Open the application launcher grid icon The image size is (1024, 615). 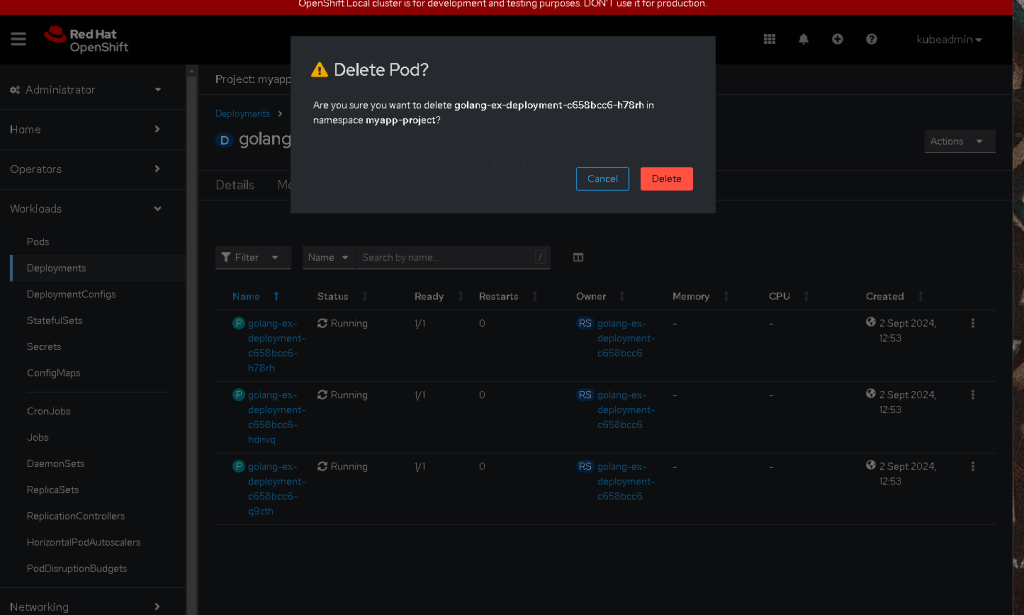tap(769, 39)
